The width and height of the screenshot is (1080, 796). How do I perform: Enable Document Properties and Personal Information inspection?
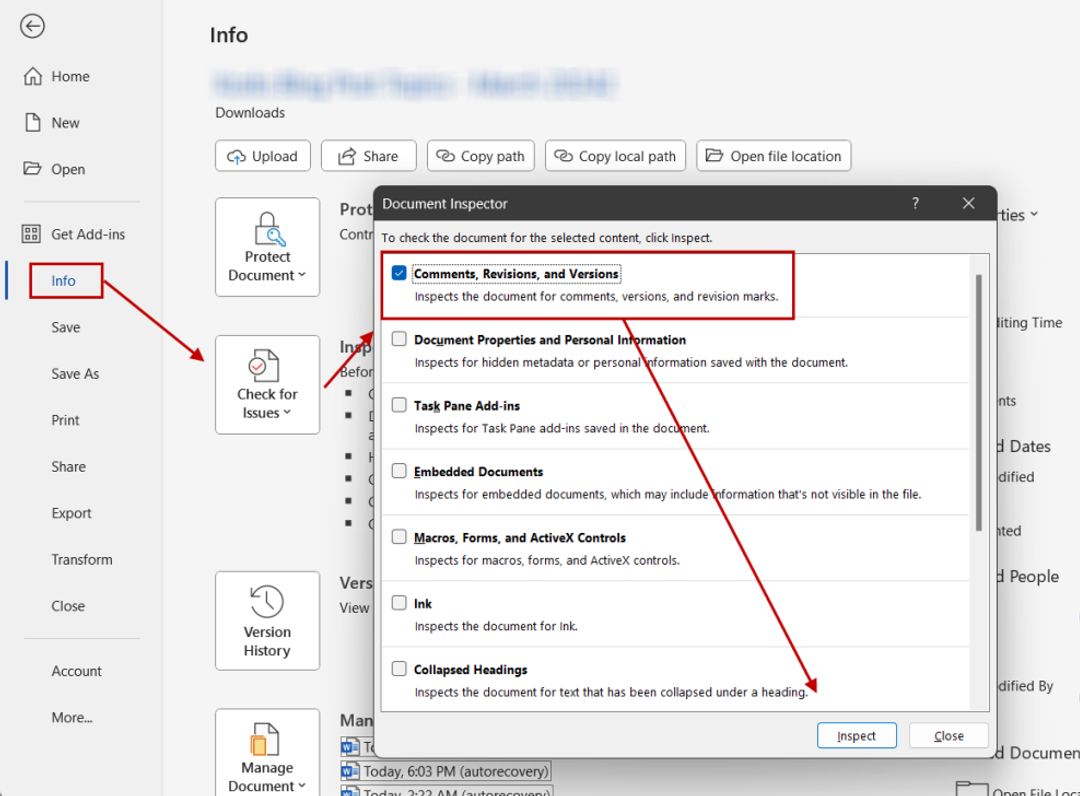[x=399, y=338]
